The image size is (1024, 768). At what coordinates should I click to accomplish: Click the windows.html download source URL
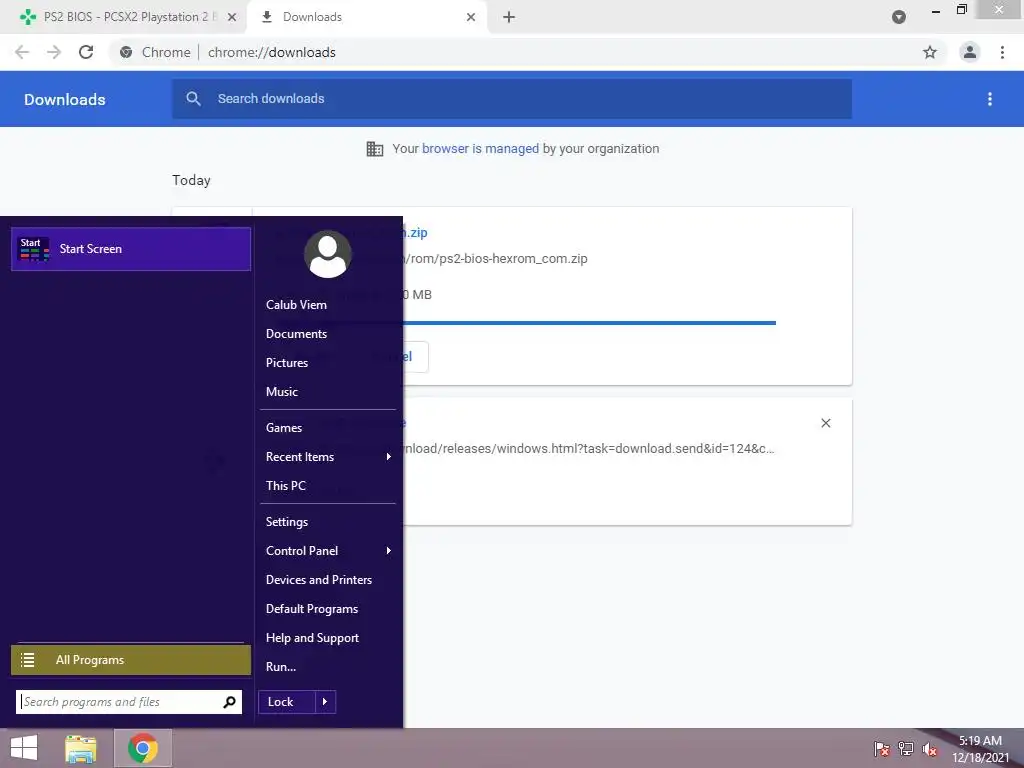[x=589, y=449]
